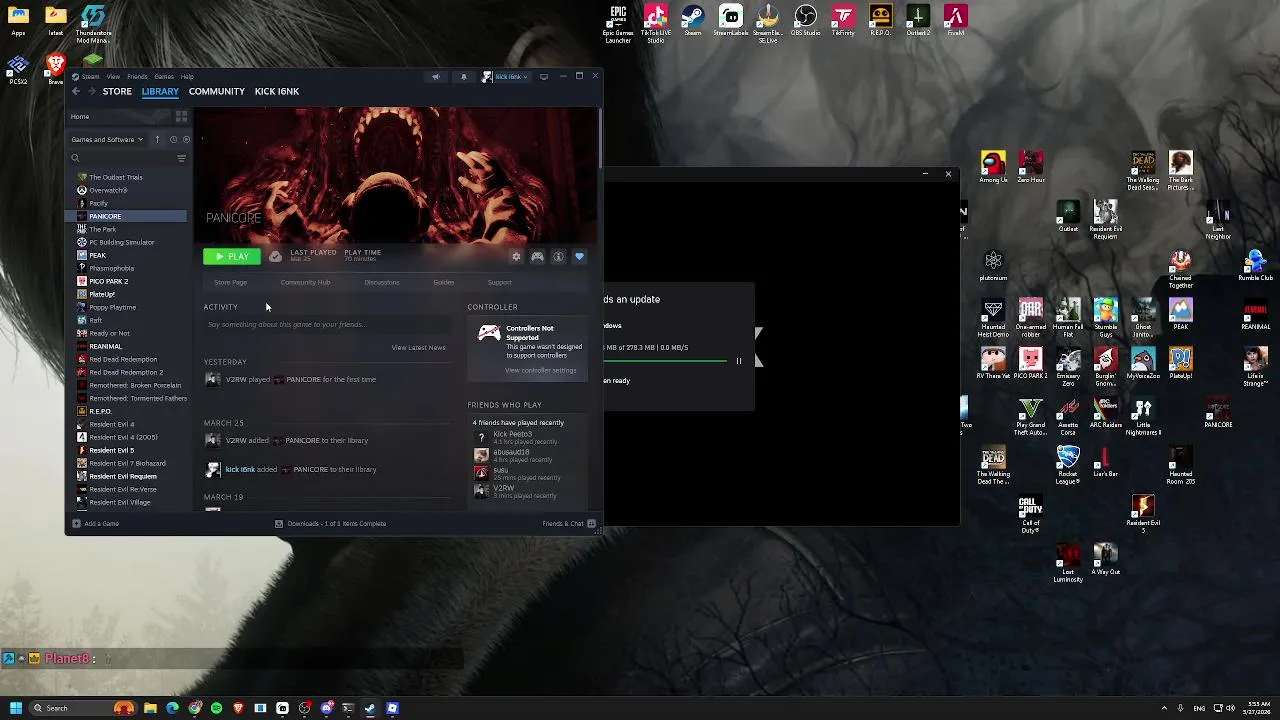The width and height of the screenshot is (1280, 720).
Task: Click the sort ascending arrow in the sidebar
Action: tap(157, 139)
